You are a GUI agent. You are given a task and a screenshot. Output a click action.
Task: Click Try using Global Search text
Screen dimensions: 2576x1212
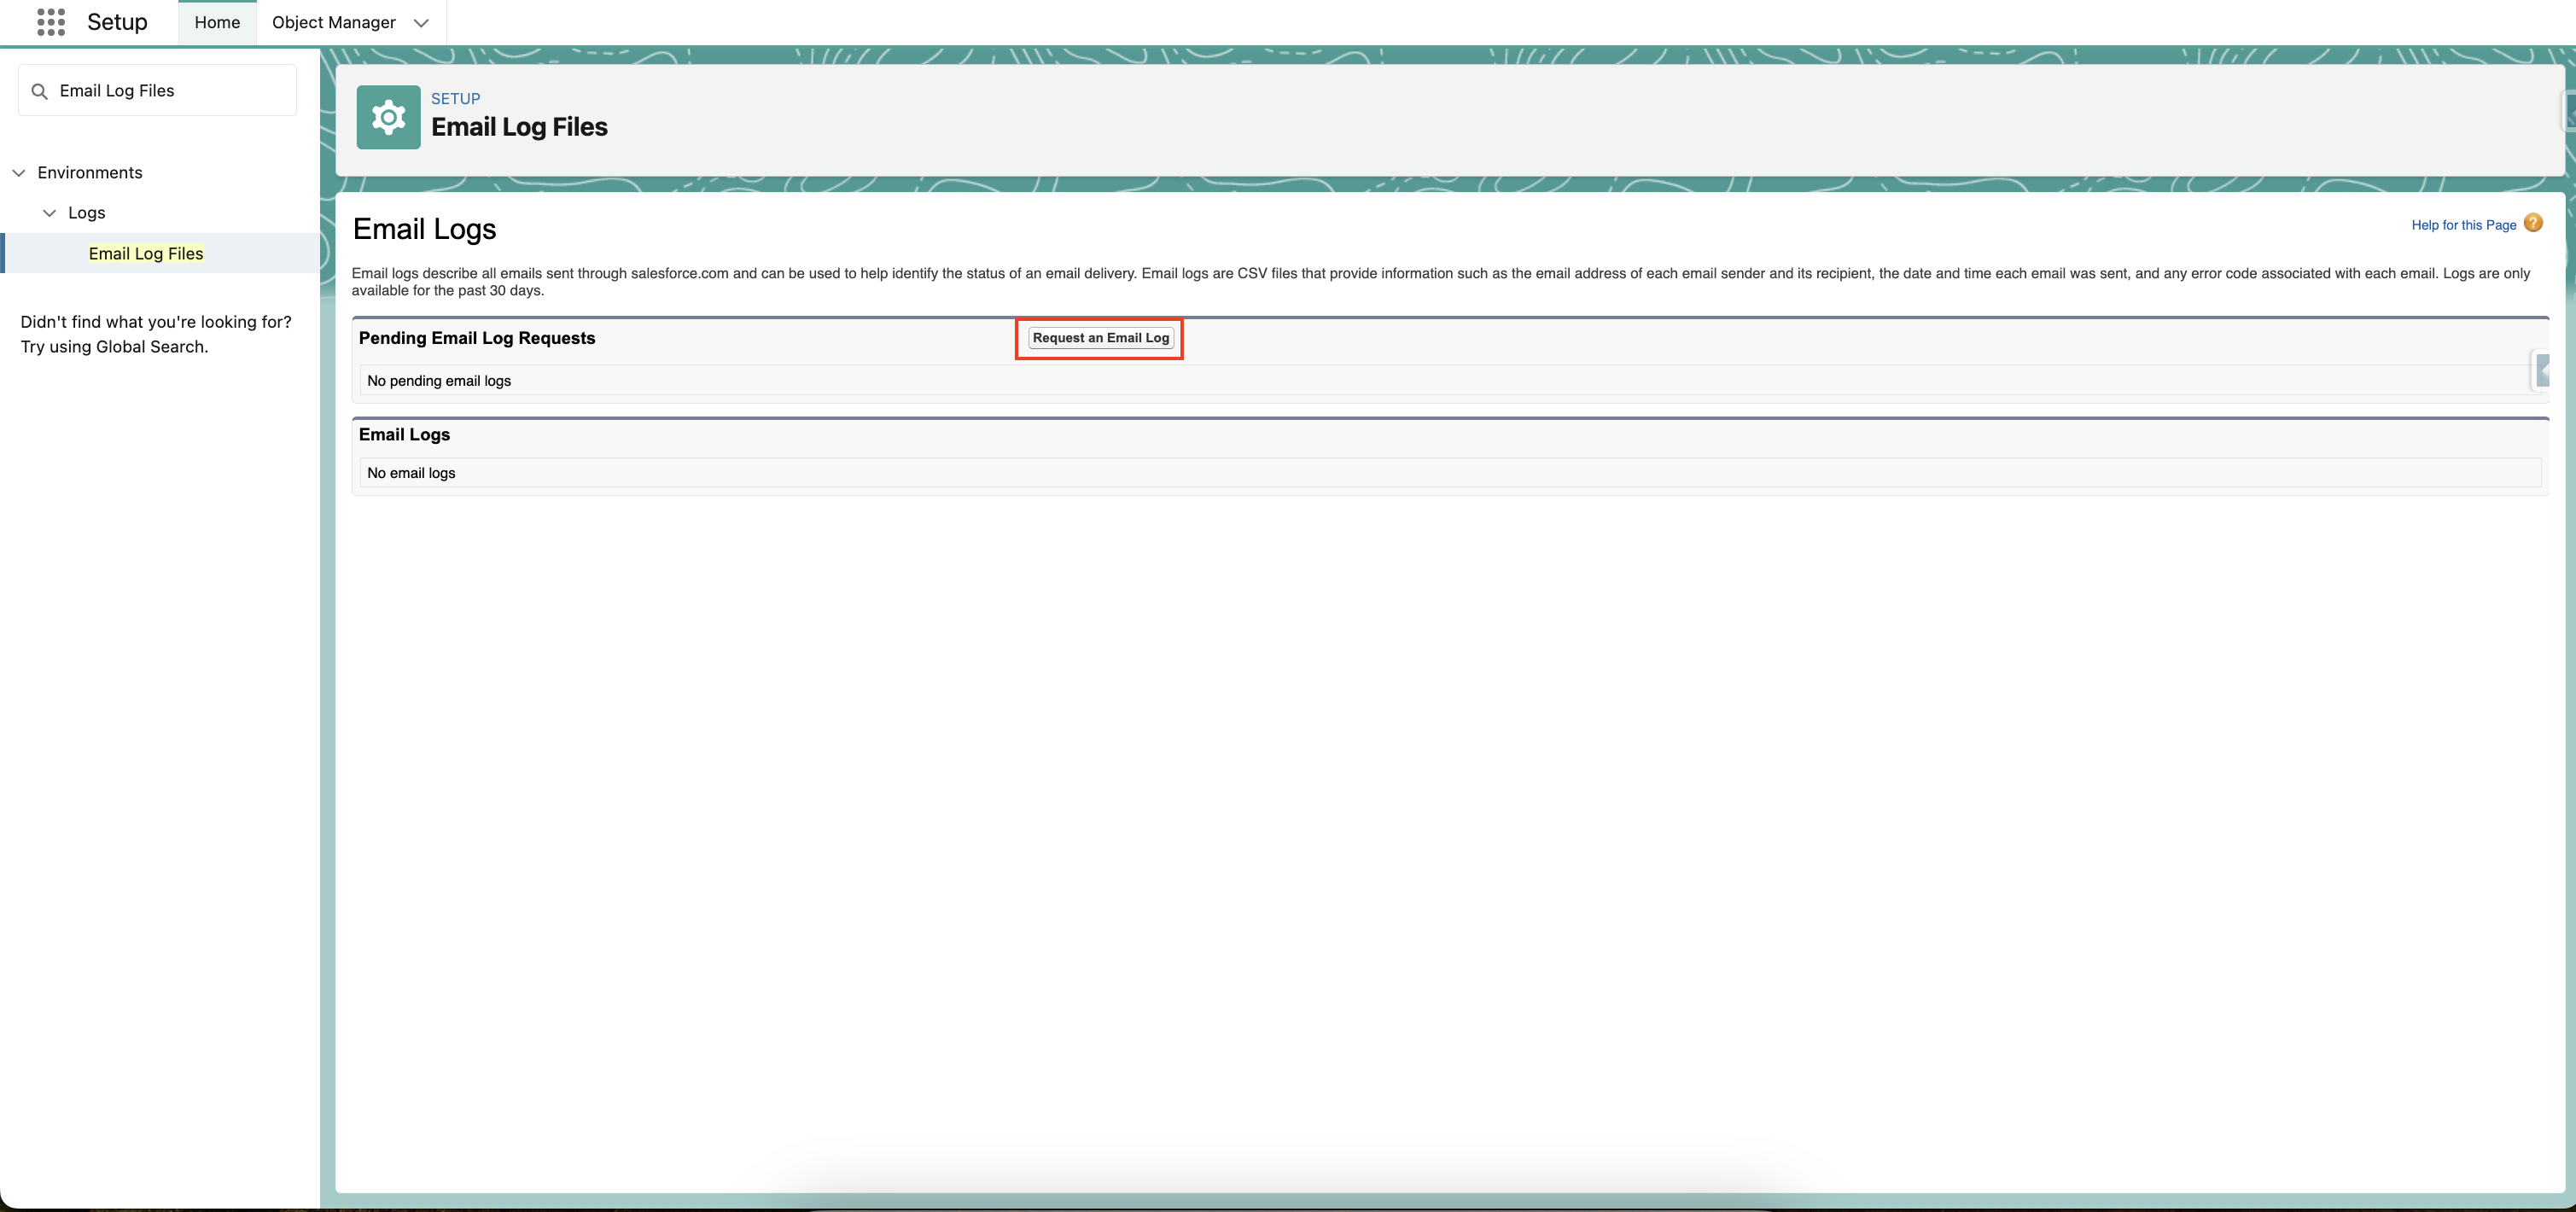[x=114, y=346]
